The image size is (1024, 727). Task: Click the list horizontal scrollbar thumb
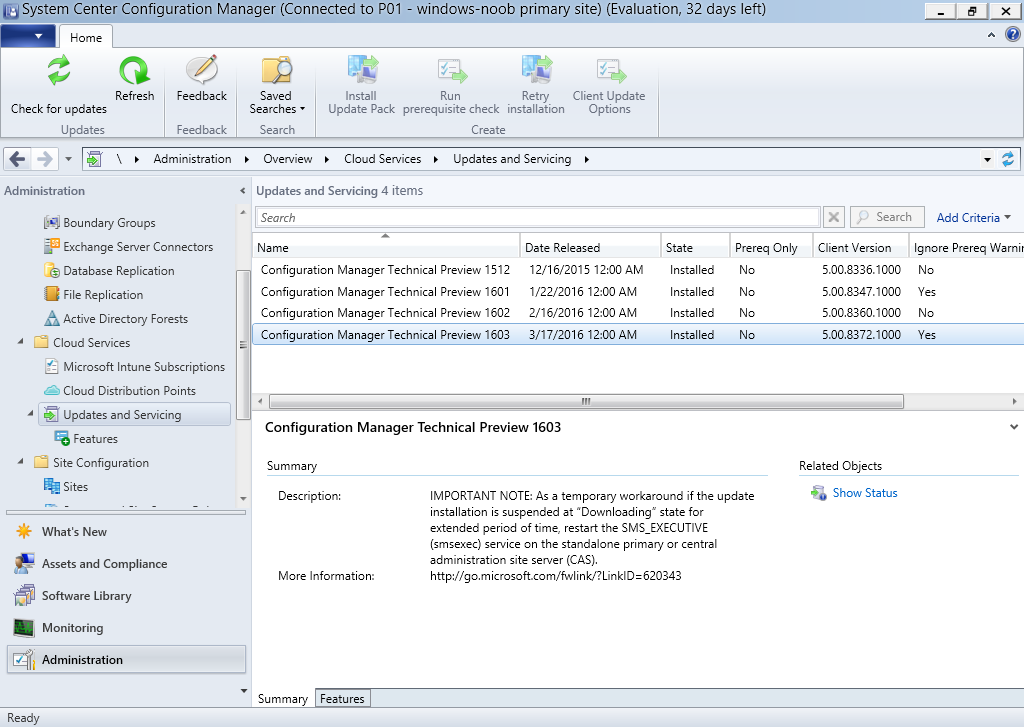tap(586, 401)
